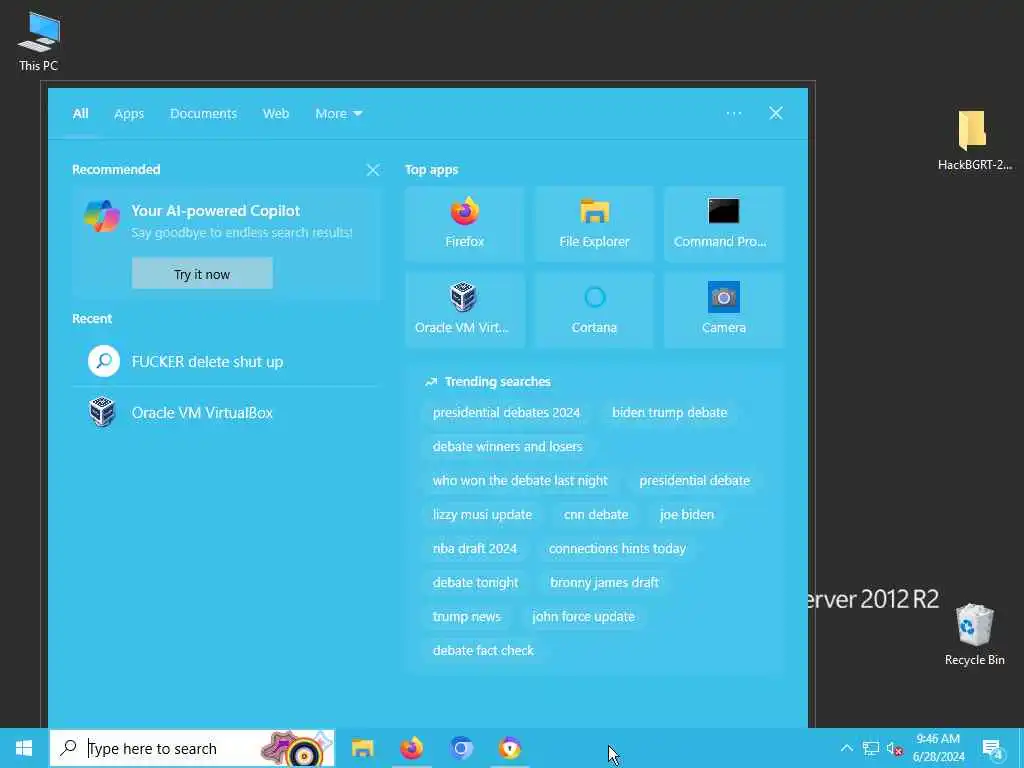Click the muted volume tray icon
This screenshot has height=768, width=1024.
pyautogui.click(x=895, y=748)
